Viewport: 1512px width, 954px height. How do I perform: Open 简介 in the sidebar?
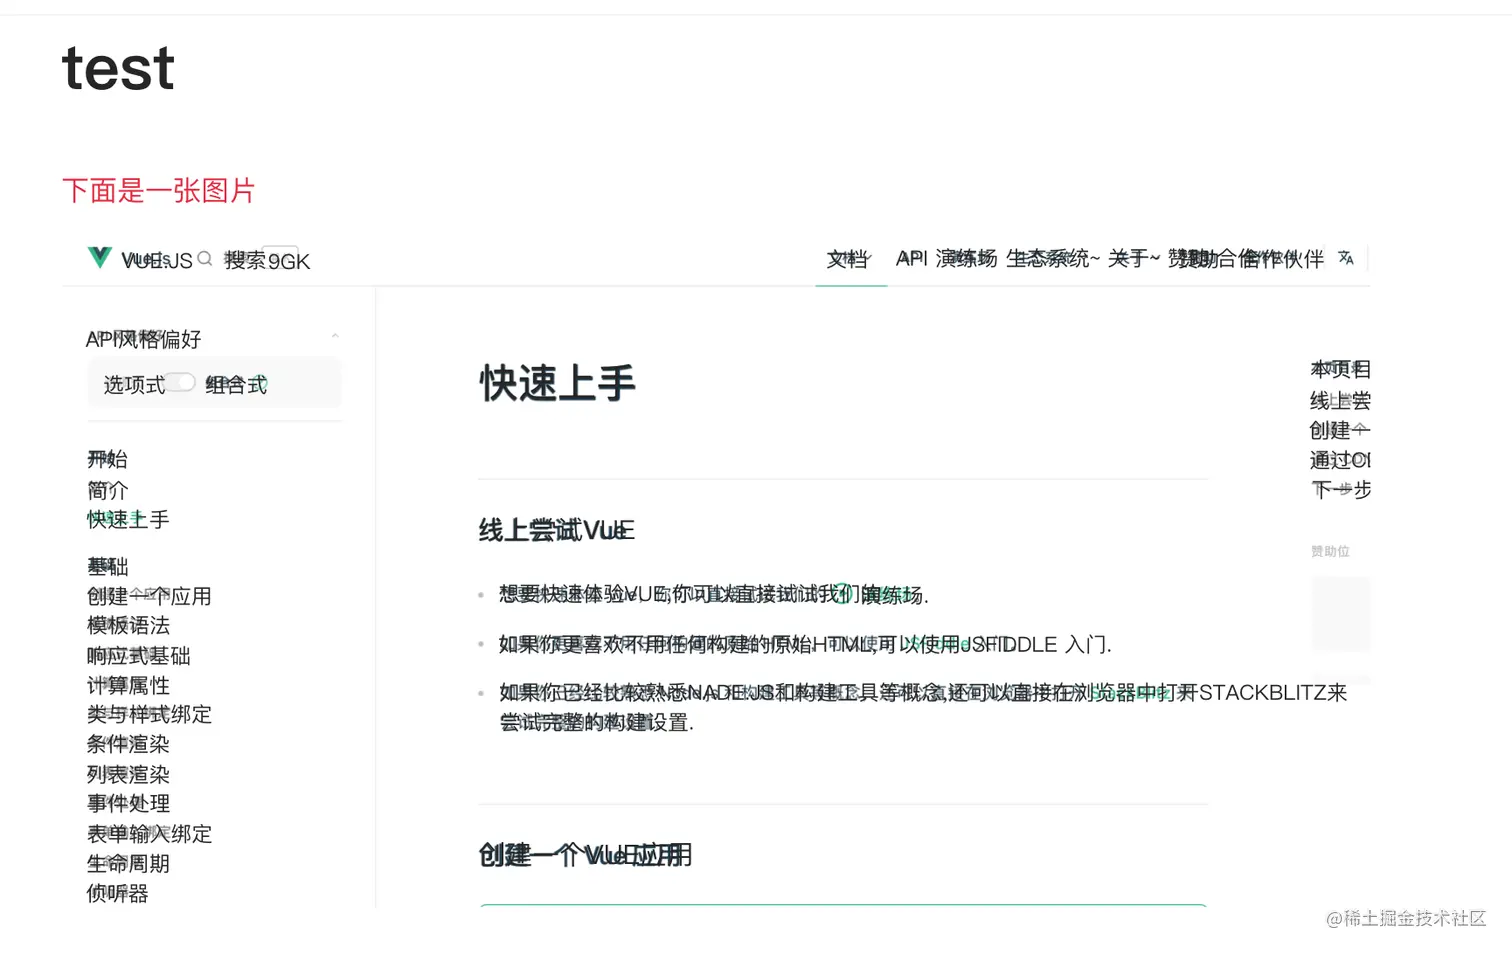[x=107, y=490]
